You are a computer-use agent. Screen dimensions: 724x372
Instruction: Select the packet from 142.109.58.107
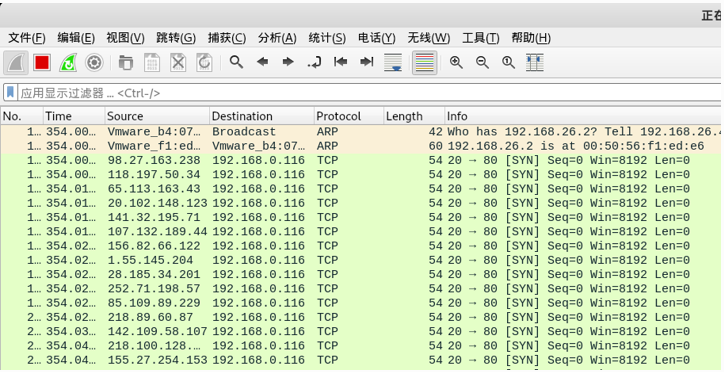point(361,332)
